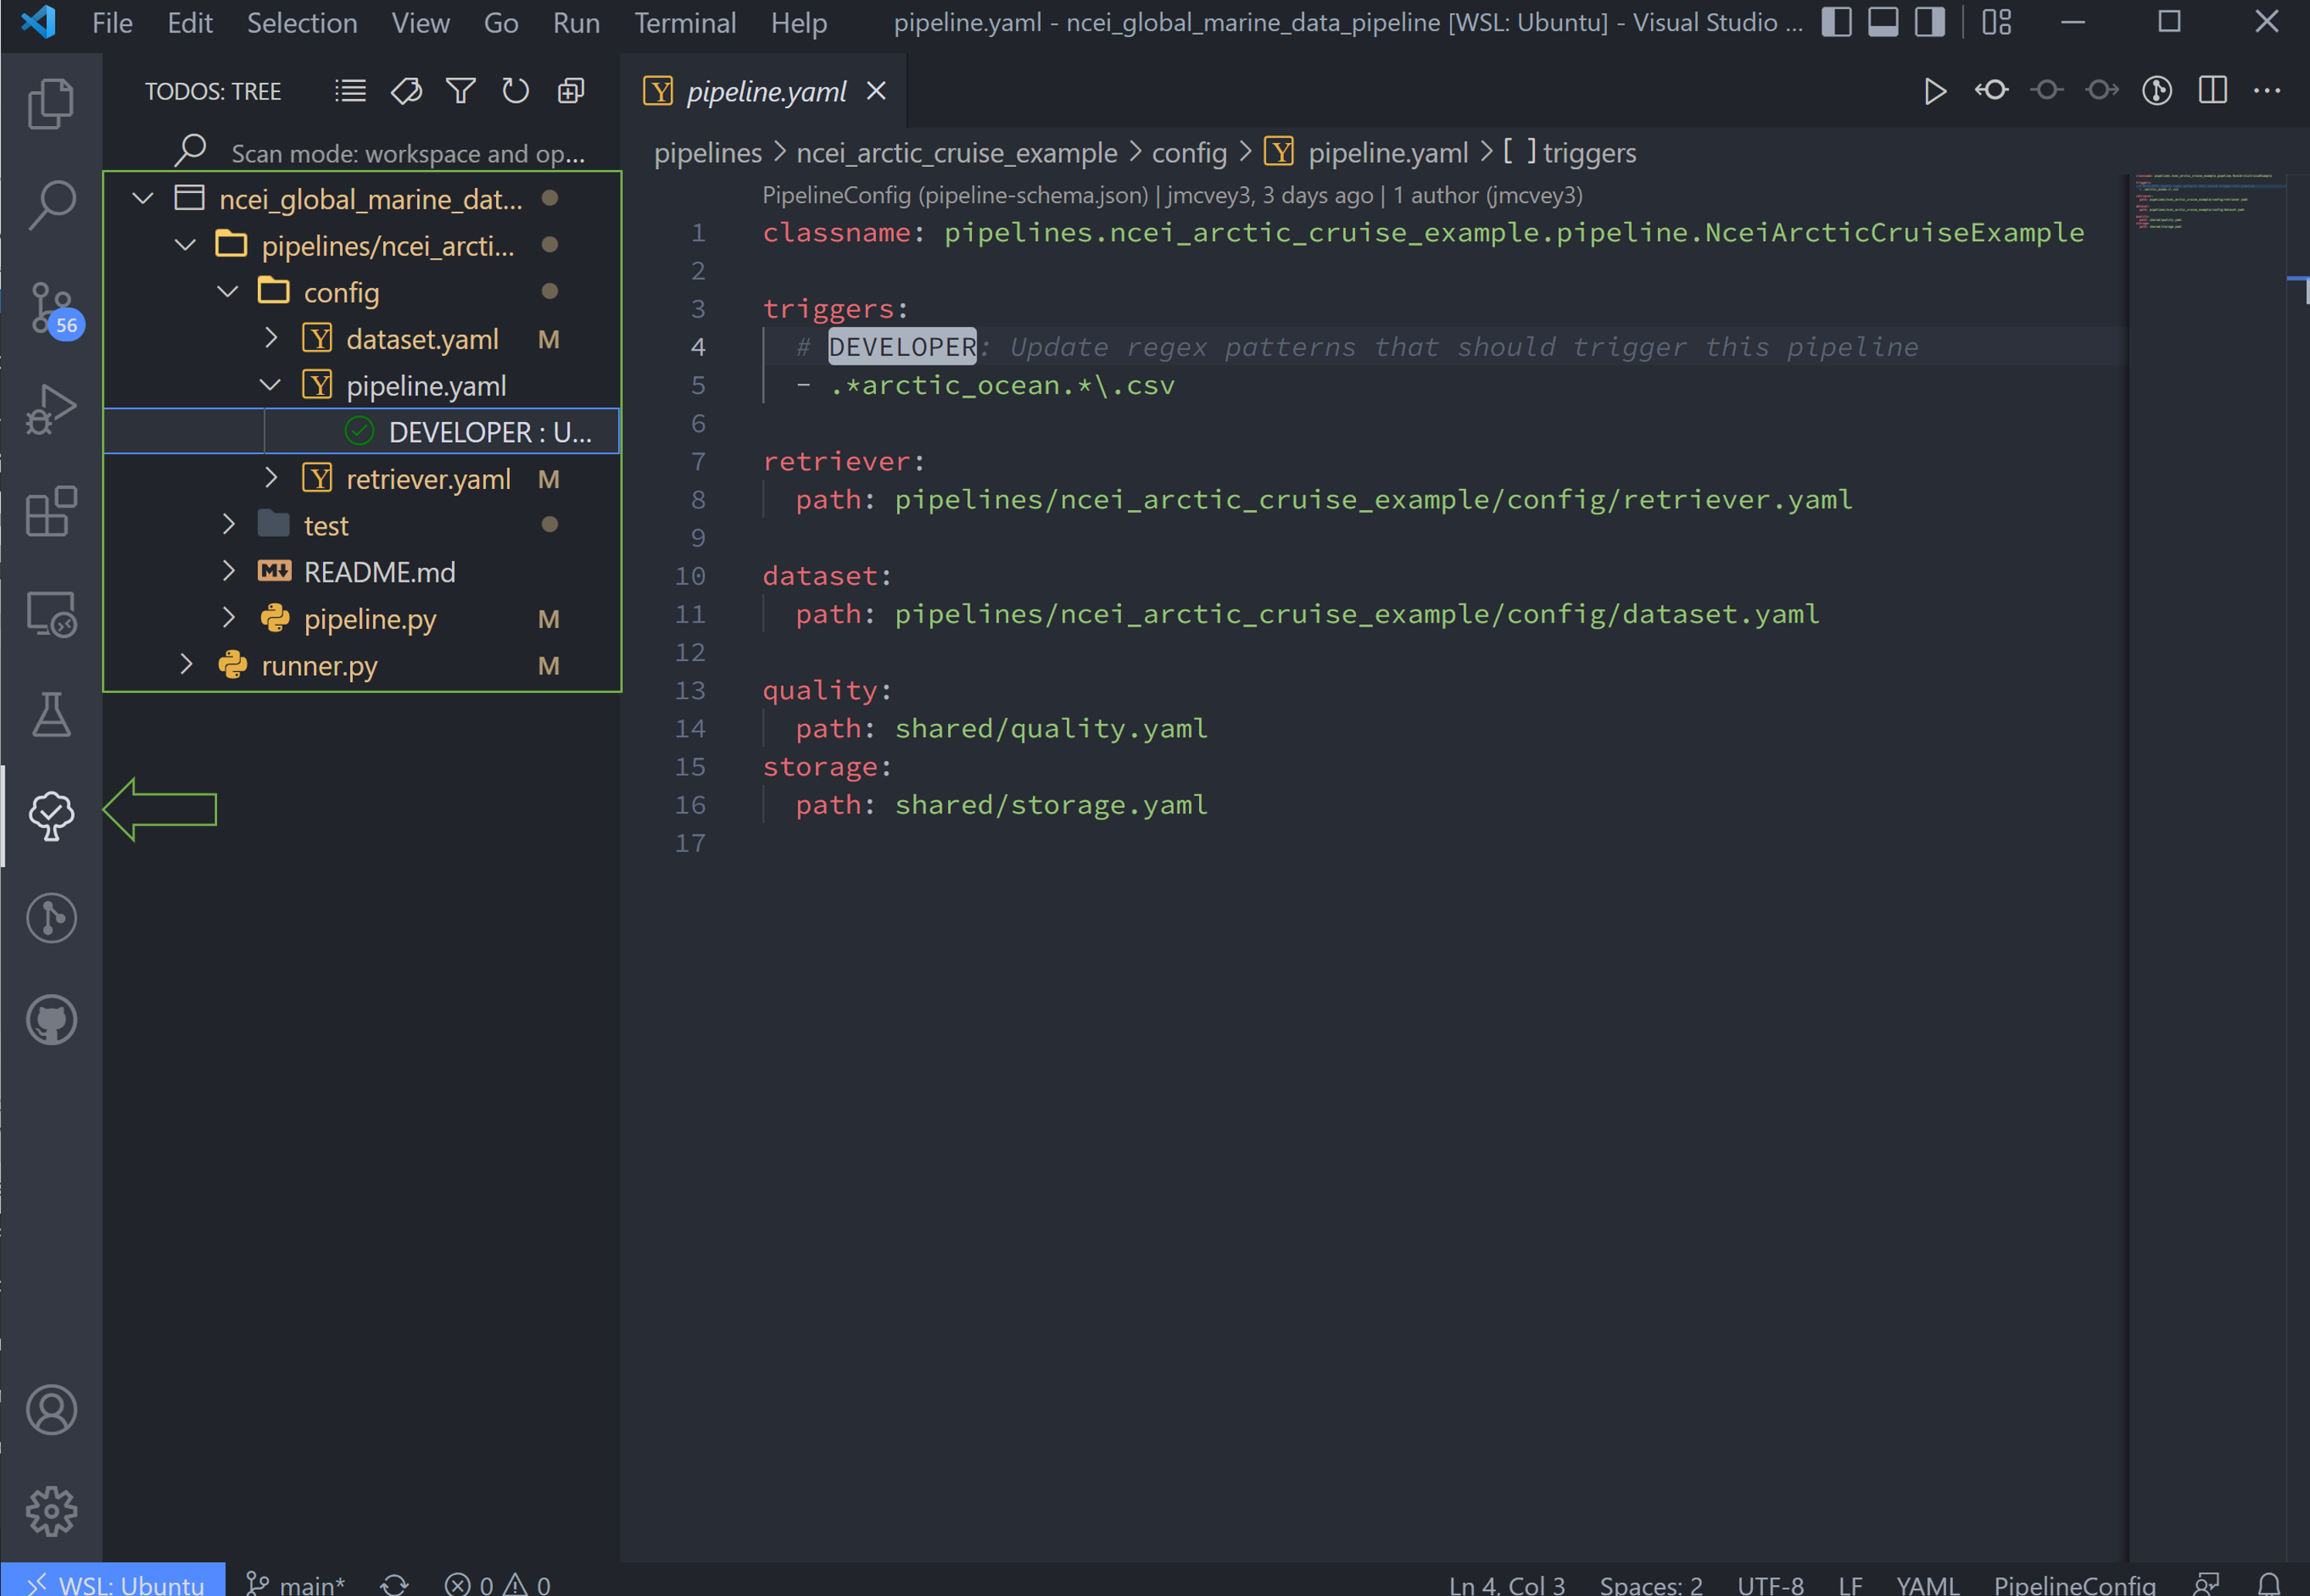Image resolution: width=2310 pixels, height=1596 pixels.
Task: Collapse the ncei_global_marine_dat... root node
Action: (143, 198)
